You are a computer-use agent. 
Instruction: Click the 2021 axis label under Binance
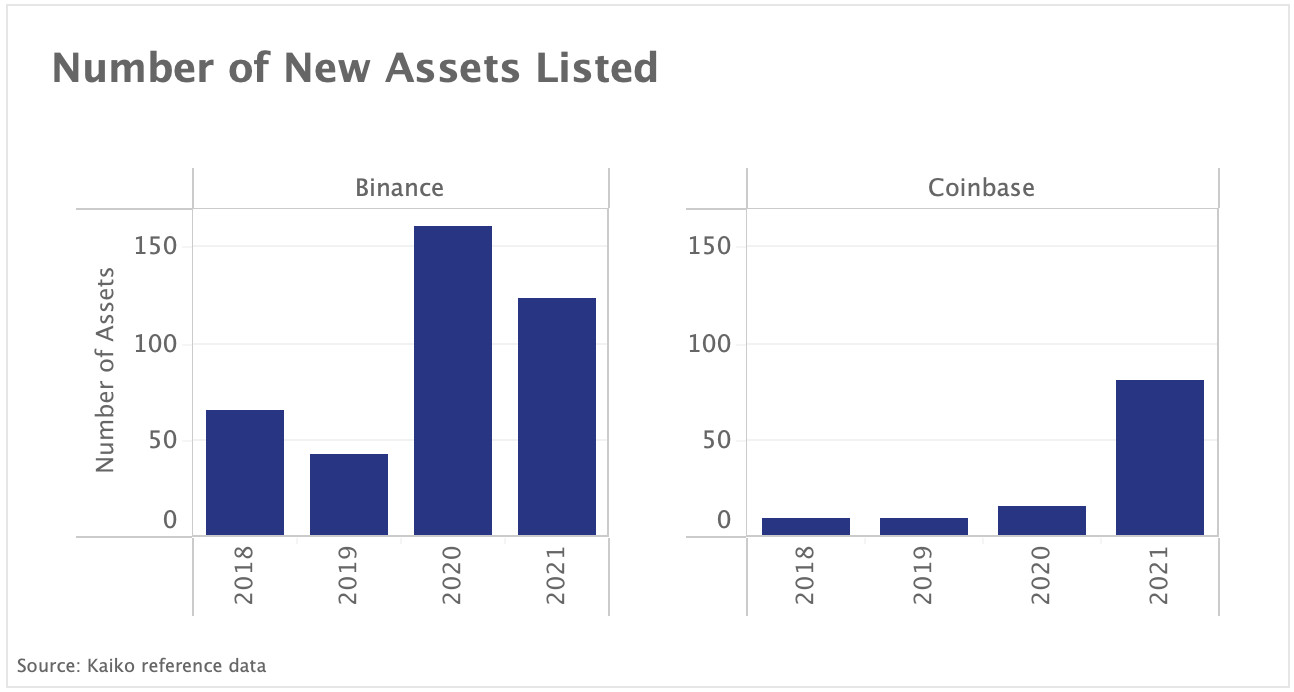557,575
